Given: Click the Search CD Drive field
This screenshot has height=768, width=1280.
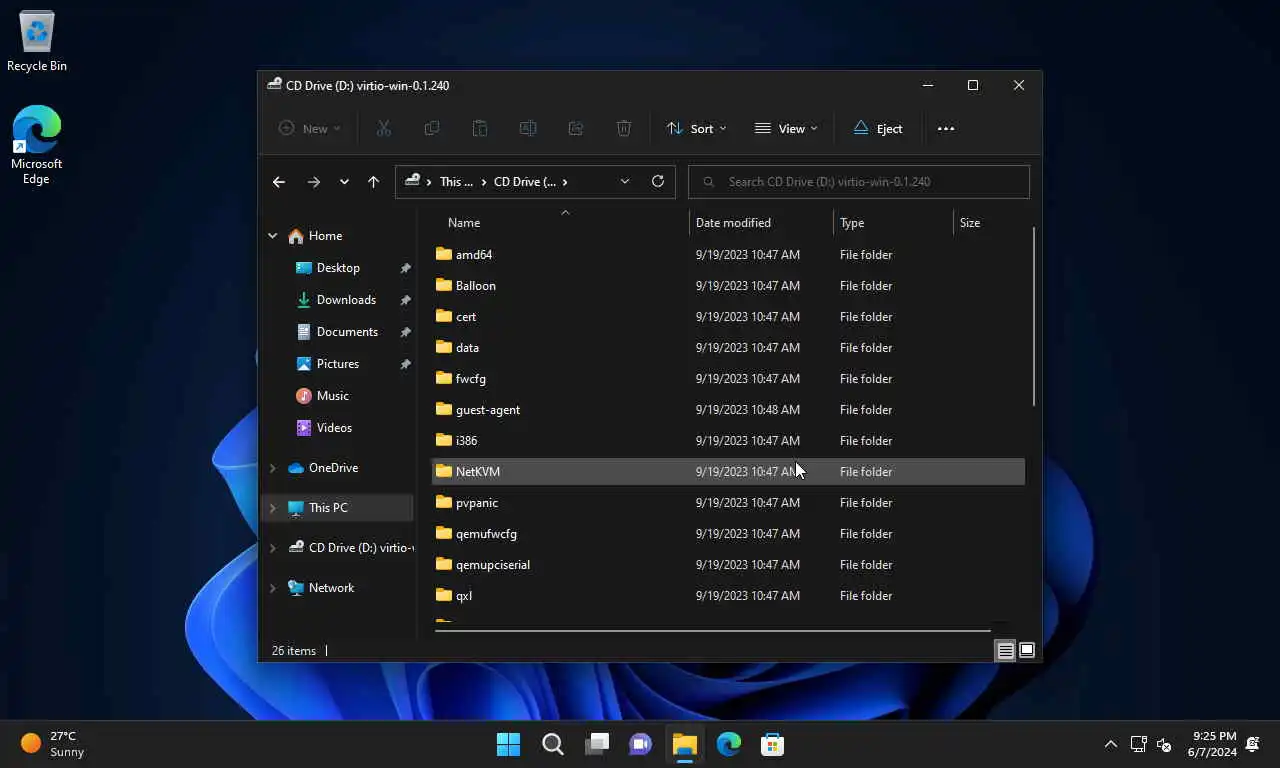Looking at the screenshot, I should coord(859,181).
